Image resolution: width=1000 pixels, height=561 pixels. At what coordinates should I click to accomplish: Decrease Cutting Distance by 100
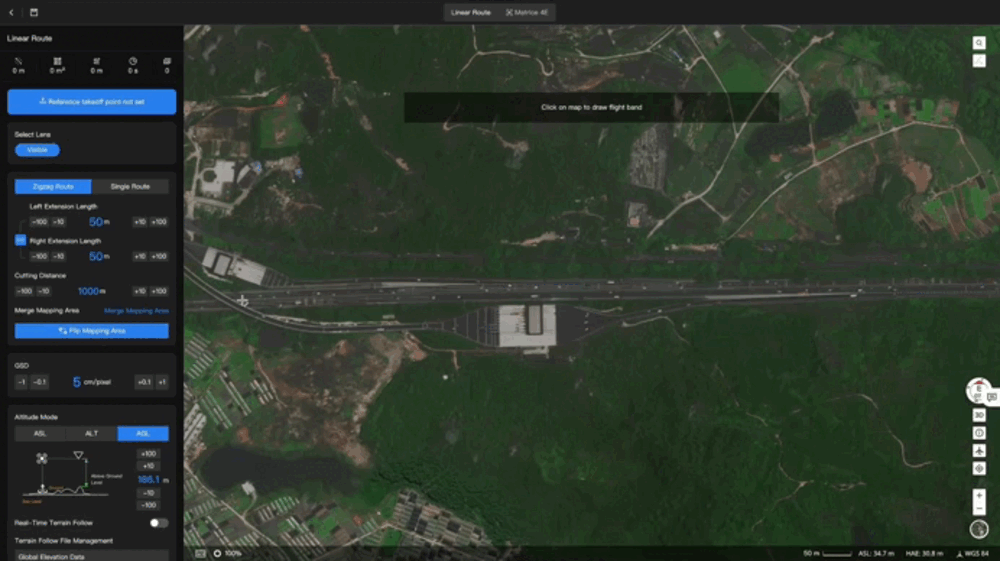click(24, 291)
